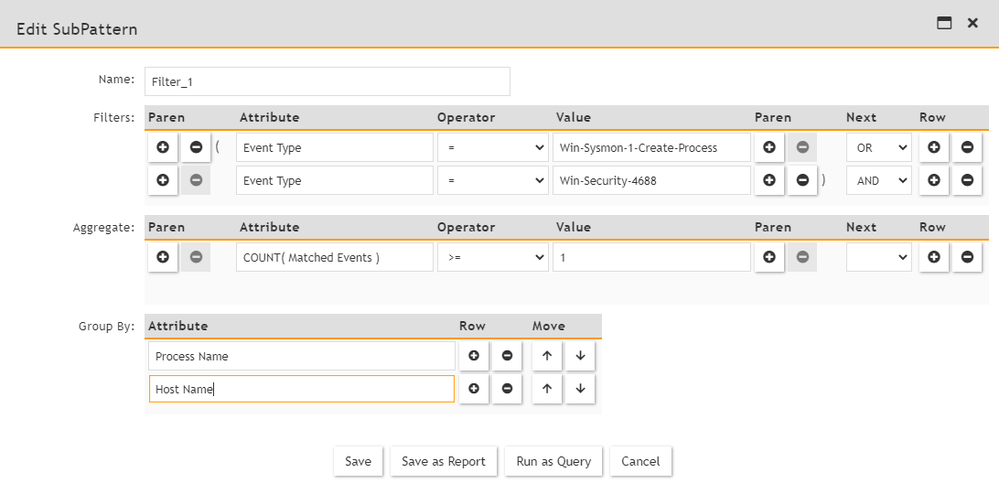Add row below Process Name group-by

(x=474, y=356)
